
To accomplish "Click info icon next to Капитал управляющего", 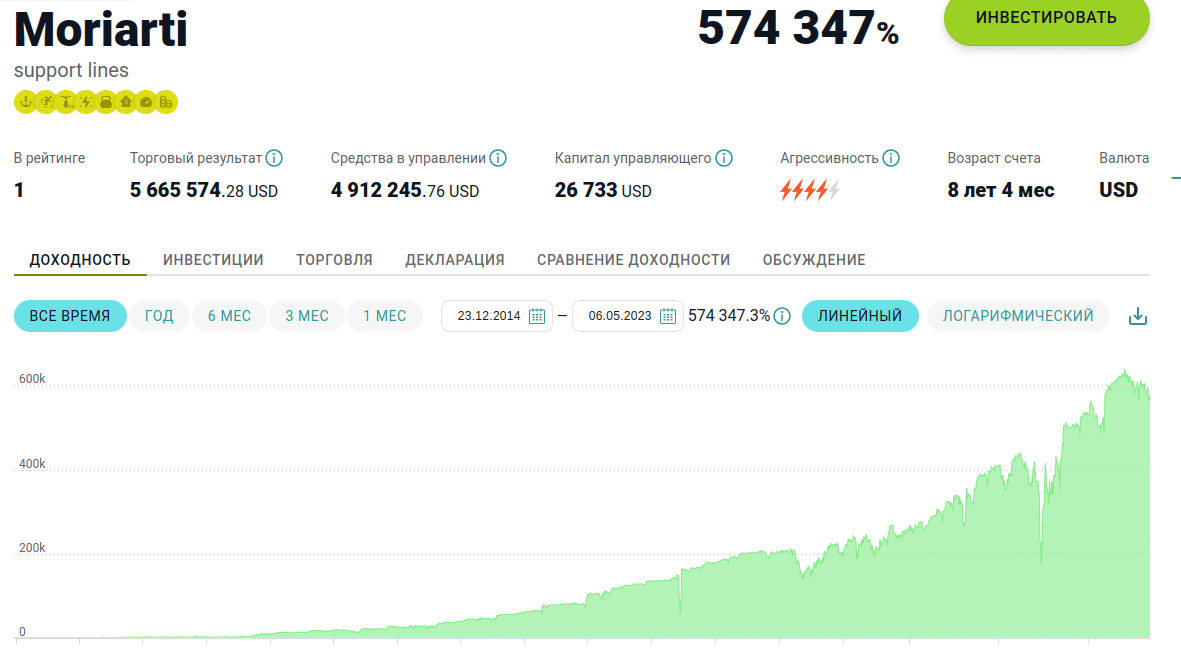I will tap(724, 158).
